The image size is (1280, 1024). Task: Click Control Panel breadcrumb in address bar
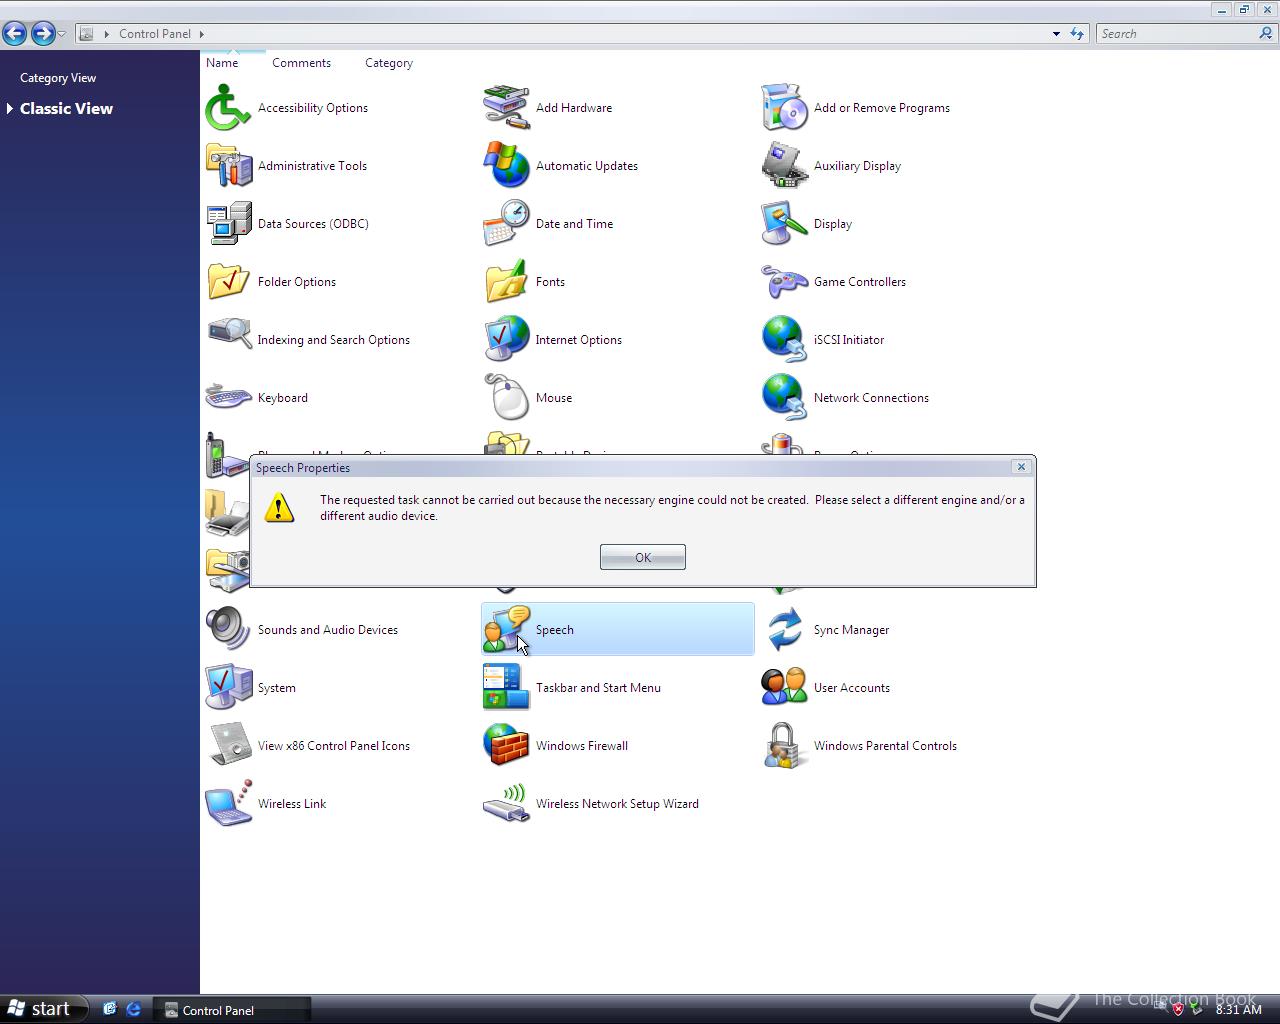coord(155,34)
